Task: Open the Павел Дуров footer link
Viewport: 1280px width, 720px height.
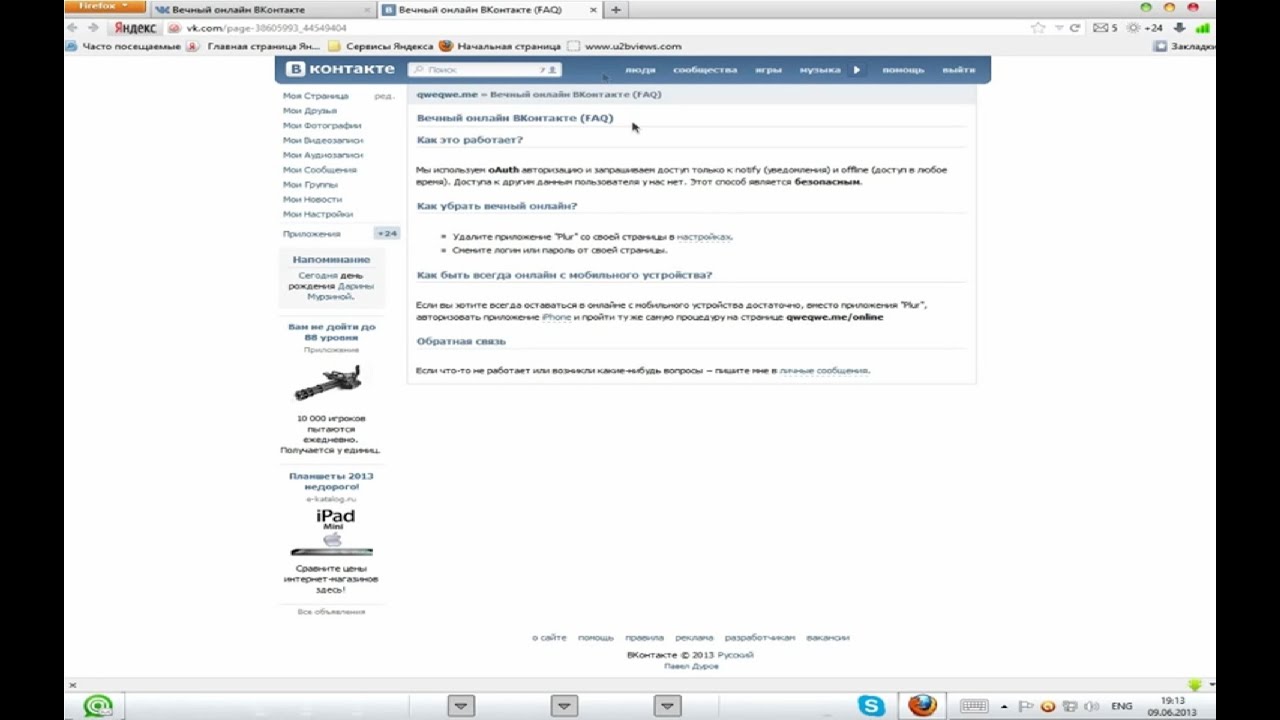Action: 691,666
